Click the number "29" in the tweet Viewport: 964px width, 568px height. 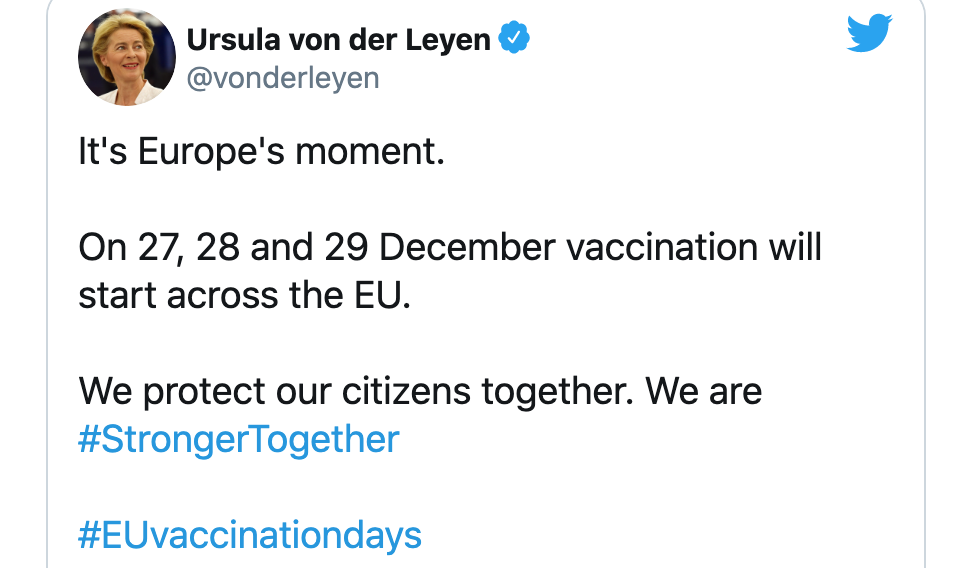click(346, 248)
